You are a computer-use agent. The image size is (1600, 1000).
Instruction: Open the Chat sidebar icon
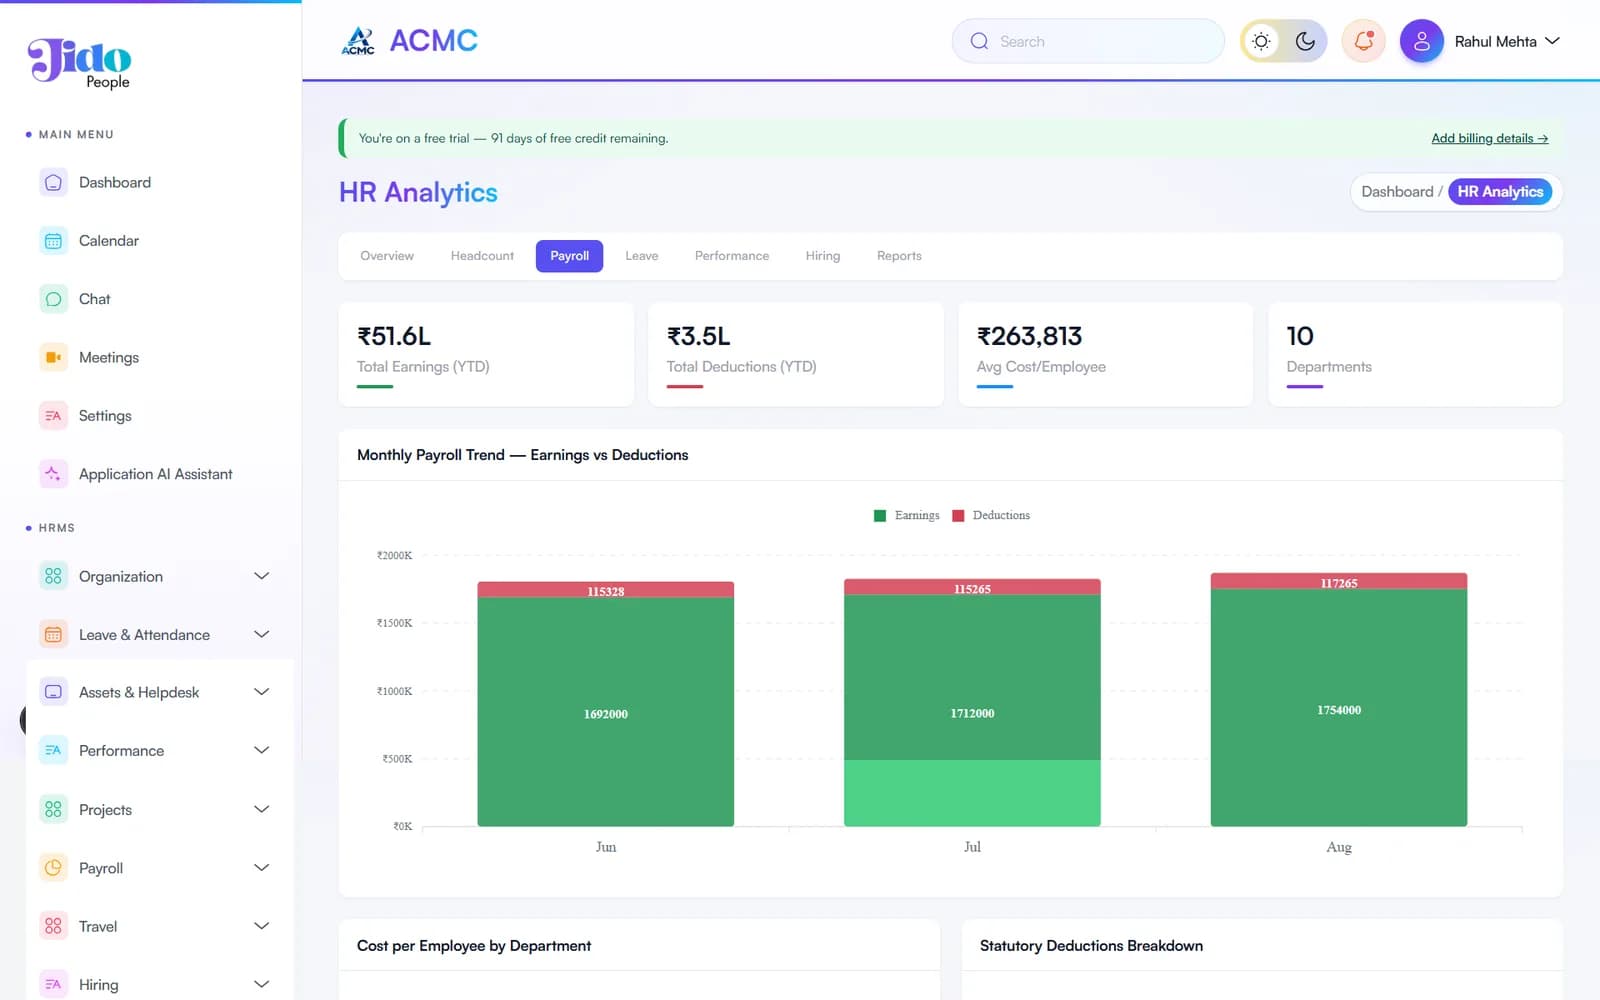point(53,299)
